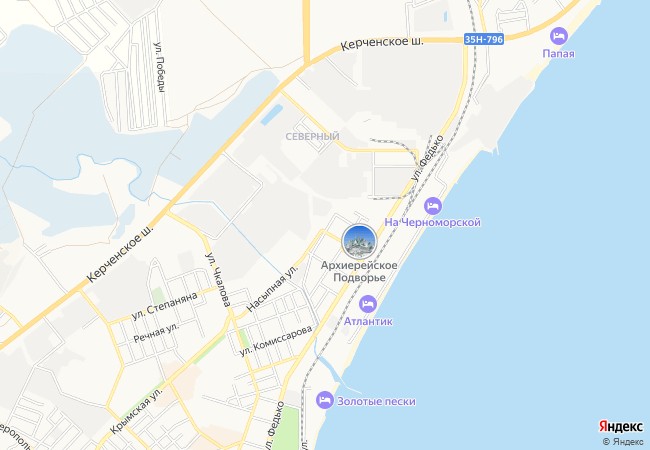Open the Золотые пески text label
The height and width of the screenshot is (450, 650).
click(x=376, y=401)
